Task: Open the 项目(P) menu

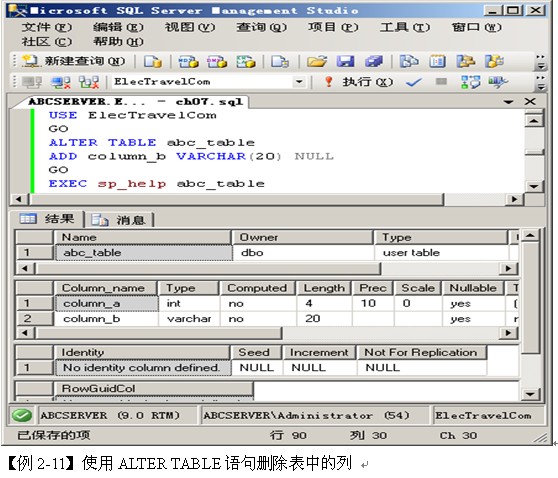Action: 333,27
